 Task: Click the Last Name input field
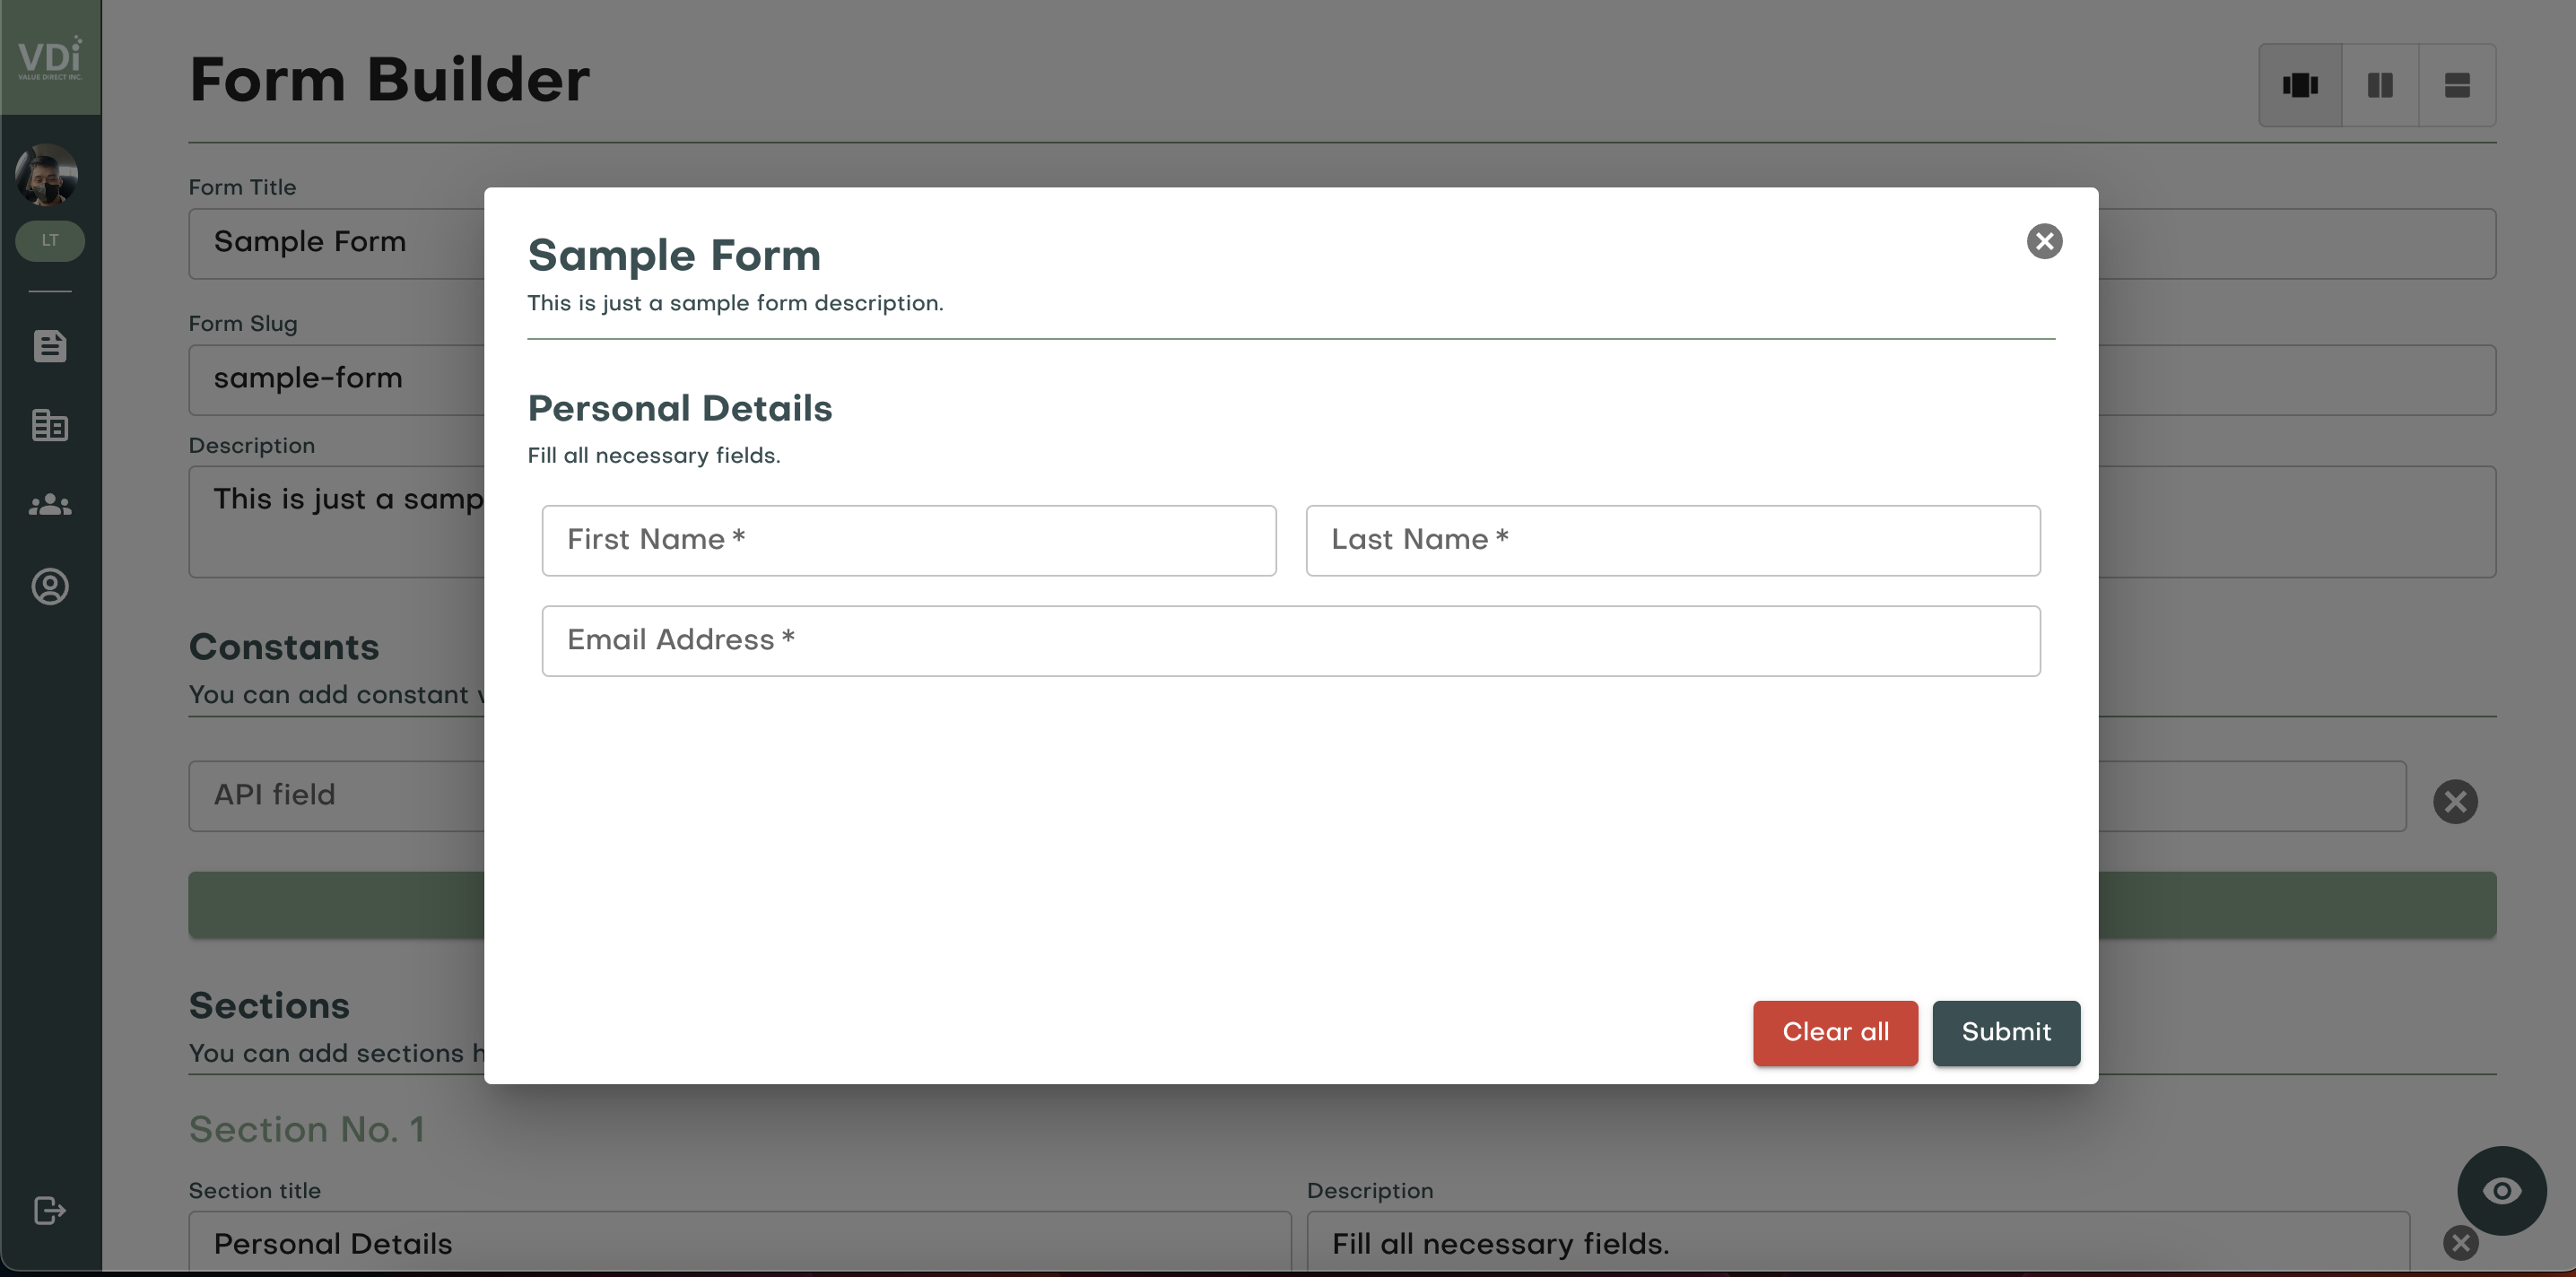pos(1672,540)
